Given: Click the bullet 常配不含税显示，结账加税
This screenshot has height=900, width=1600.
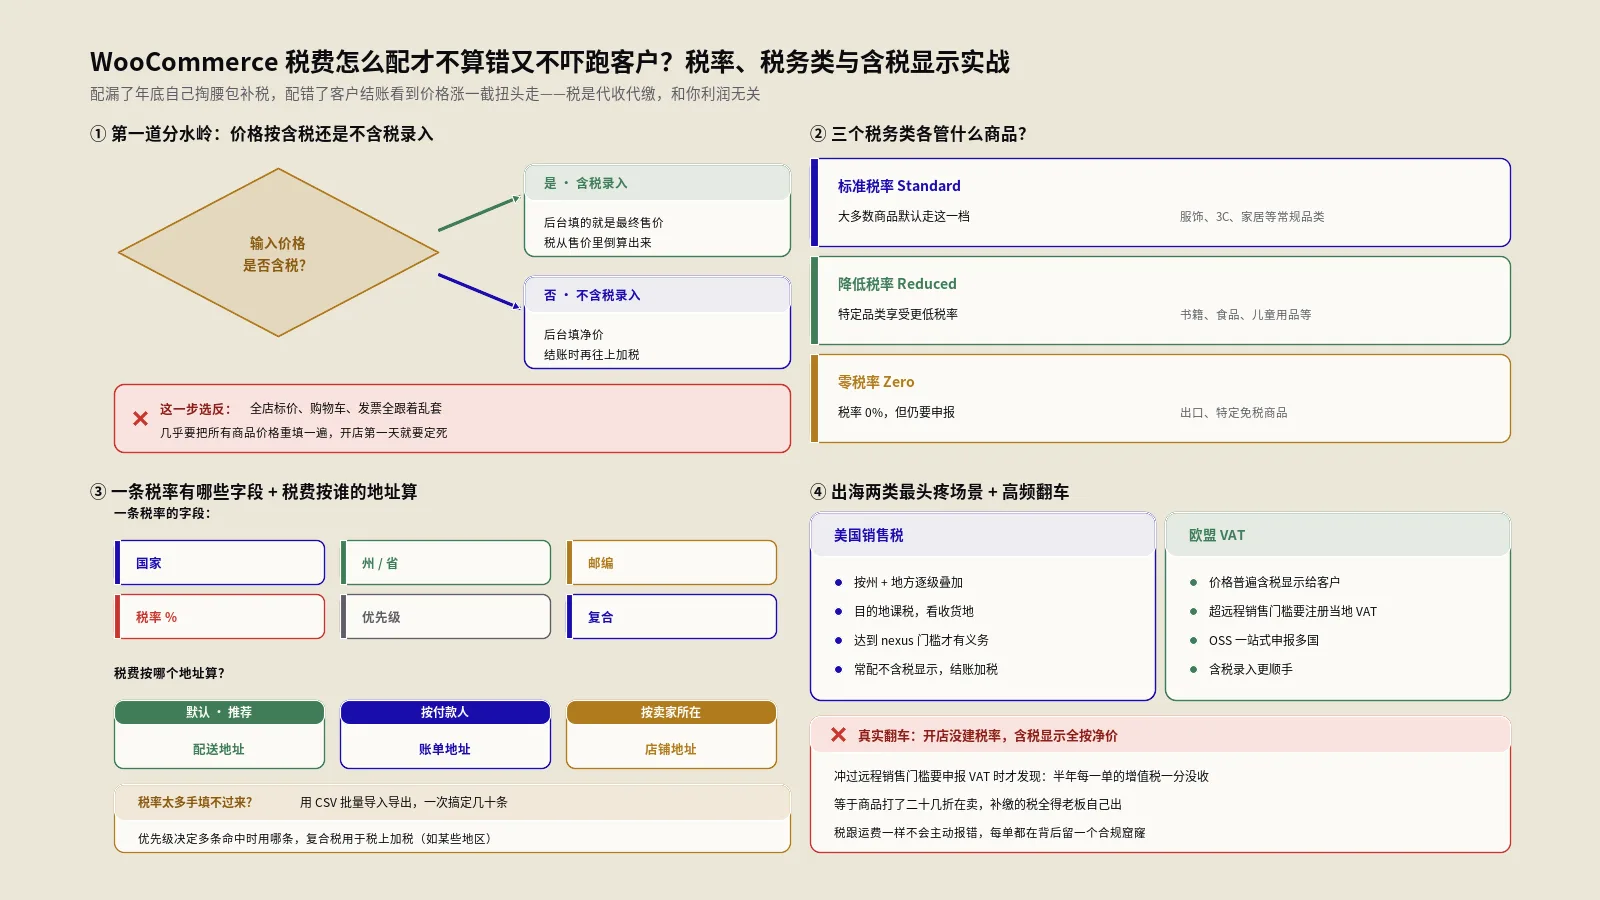Looking at the screenshot, I should pyautogui.click(x=925, y=669).
